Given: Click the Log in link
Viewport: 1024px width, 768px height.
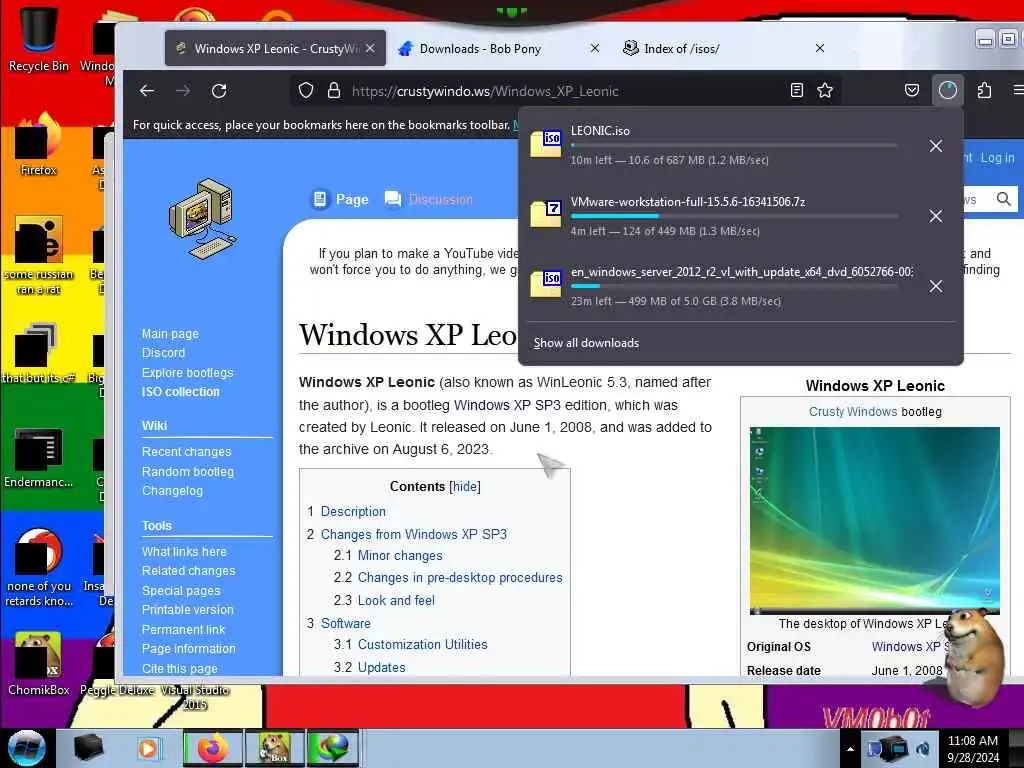Looking at the screenshot, I should point(997,157).
